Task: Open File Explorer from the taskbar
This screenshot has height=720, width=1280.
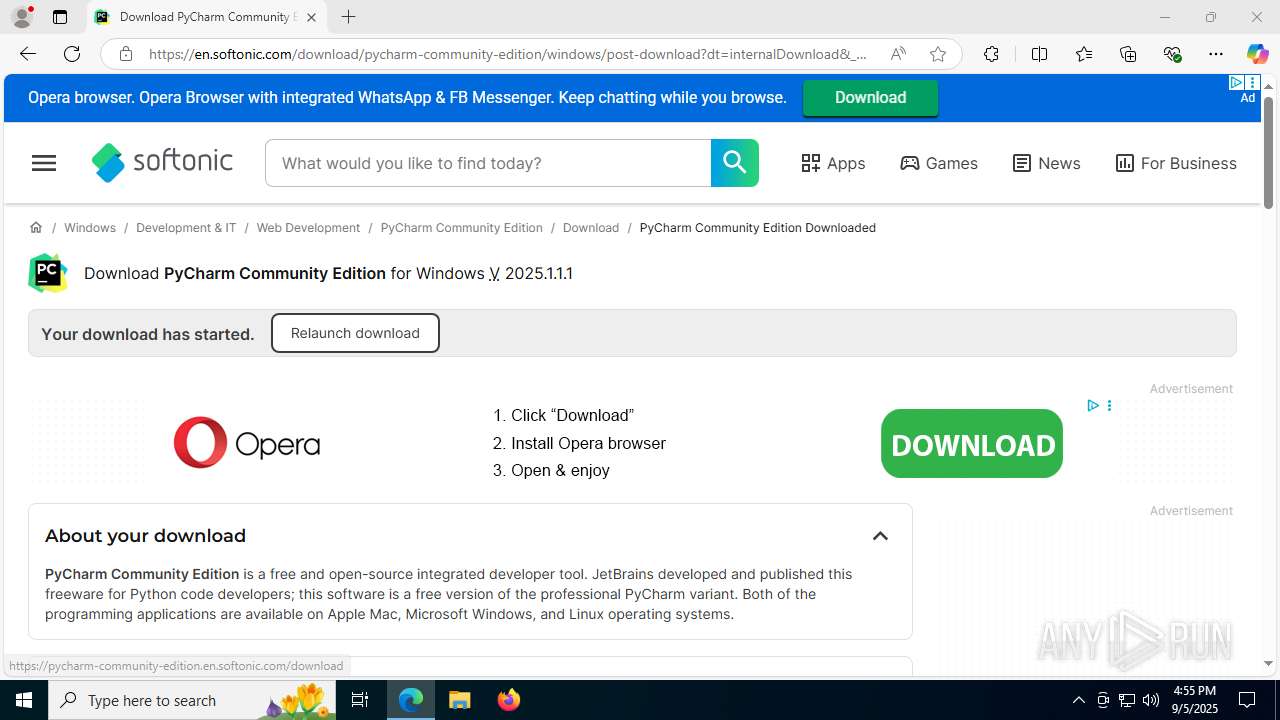Action: (460, 700)
